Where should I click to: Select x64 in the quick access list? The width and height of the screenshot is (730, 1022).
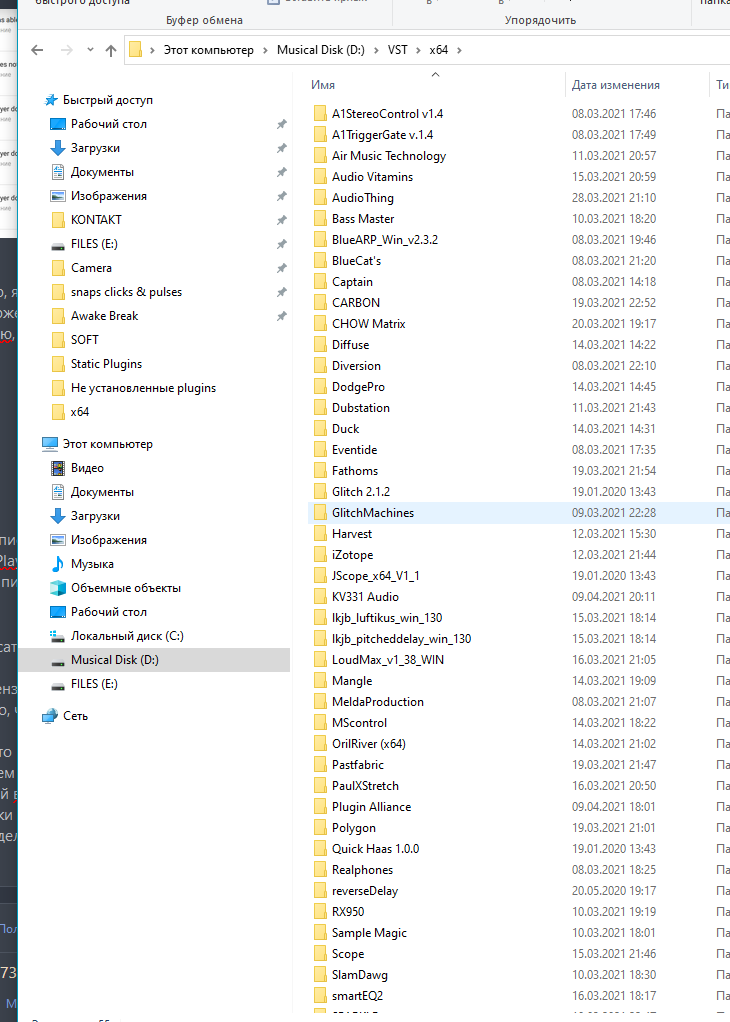tap(80, 412)
